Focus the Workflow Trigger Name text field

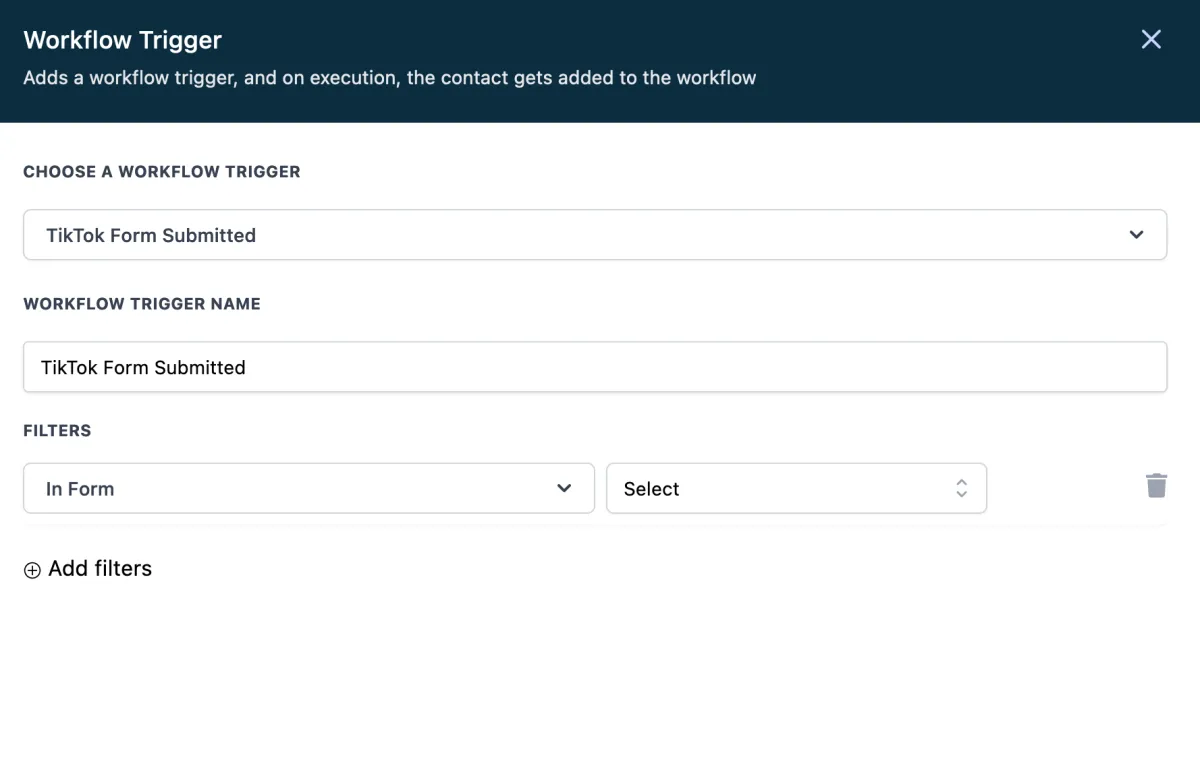tap(594, 367)
